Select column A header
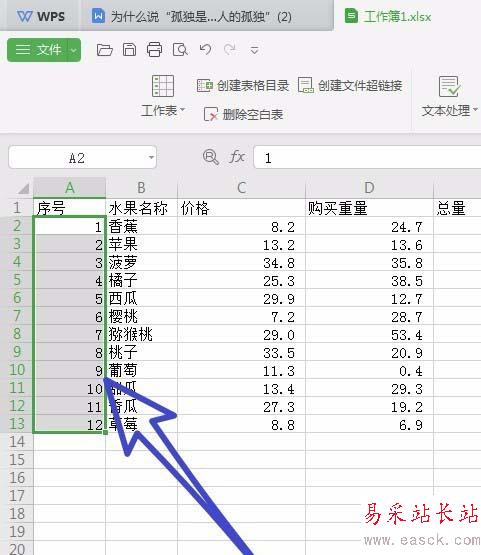 pos(69,188)
